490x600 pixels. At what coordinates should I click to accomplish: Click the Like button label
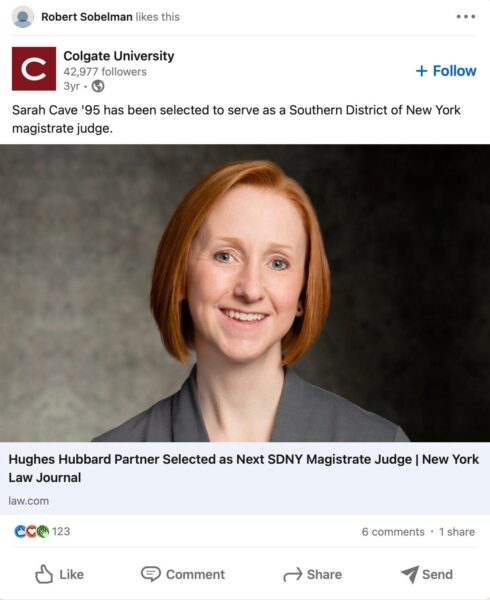click(72, 574)
